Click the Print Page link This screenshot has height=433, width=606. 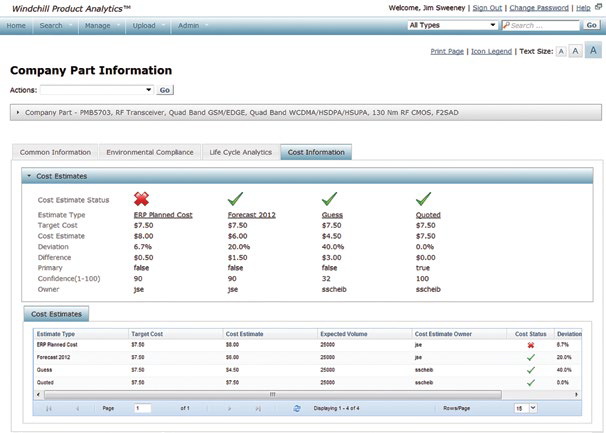447,51
